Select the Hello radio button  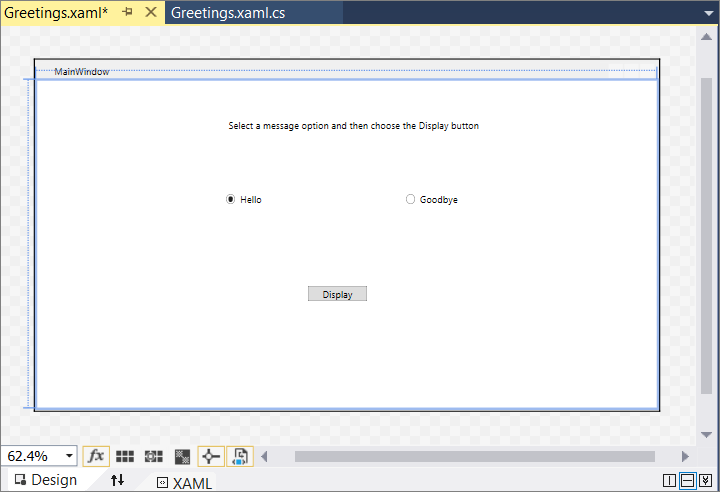[x=231, y=199]
